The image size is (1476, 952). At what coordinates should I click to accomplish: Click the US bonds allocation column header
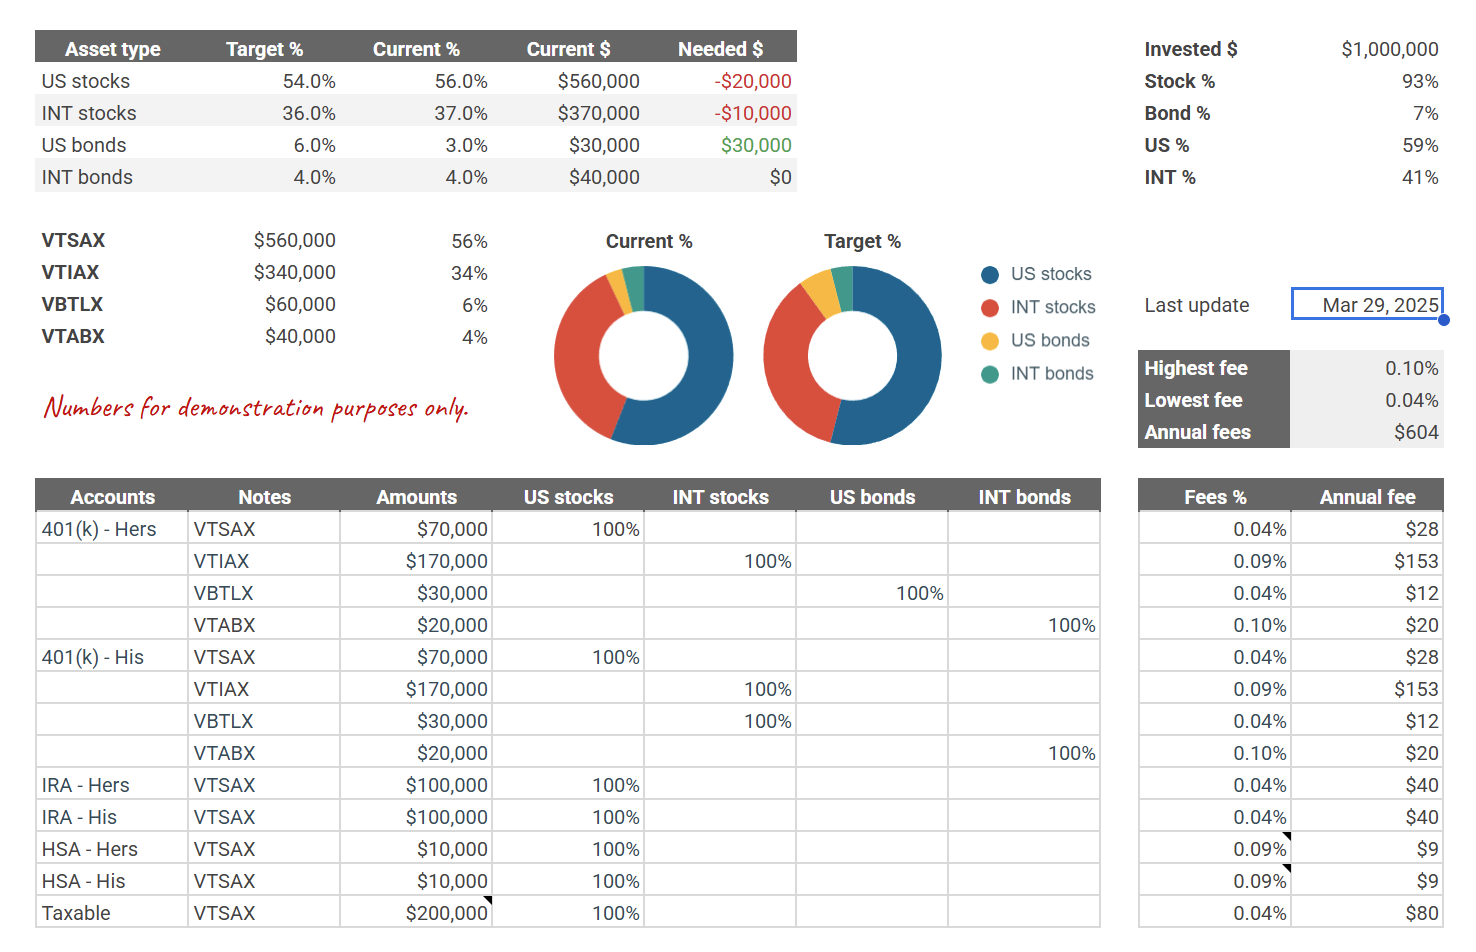872,496
